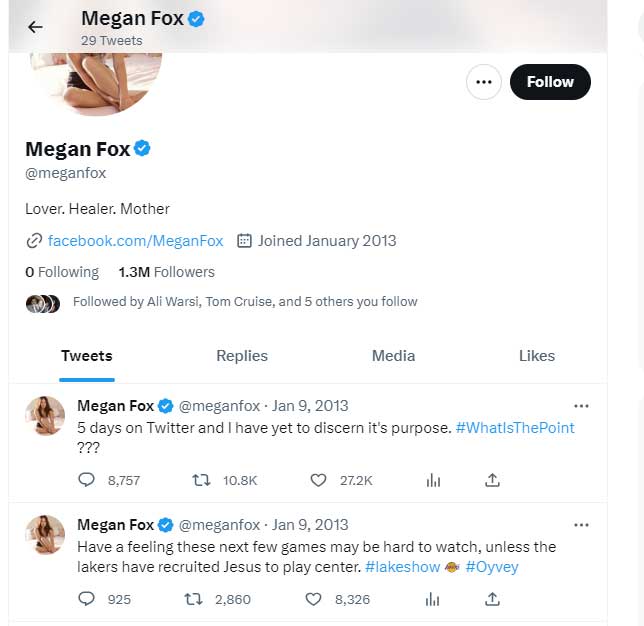Click the back arrow icon
Screen dimensions: 644x626
click(x=35, y=27)
